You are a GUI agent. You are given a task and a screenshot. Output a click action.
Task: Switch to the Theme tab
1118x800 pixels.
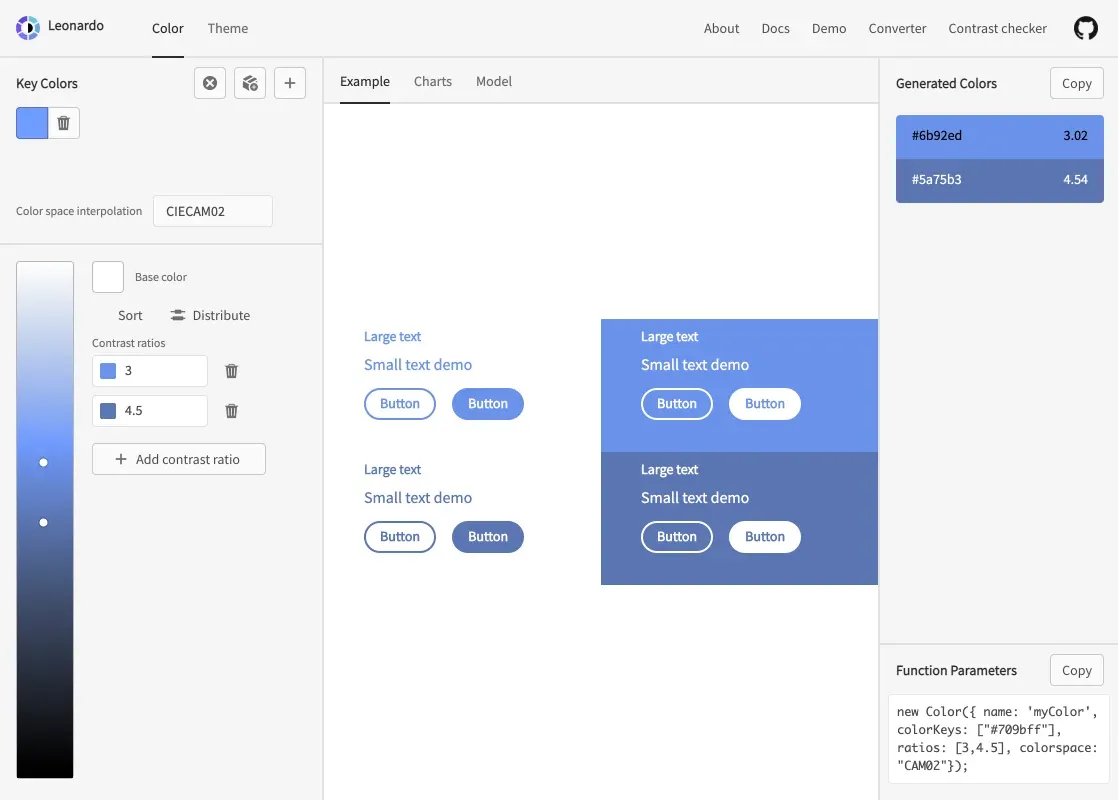coord(228,28)
